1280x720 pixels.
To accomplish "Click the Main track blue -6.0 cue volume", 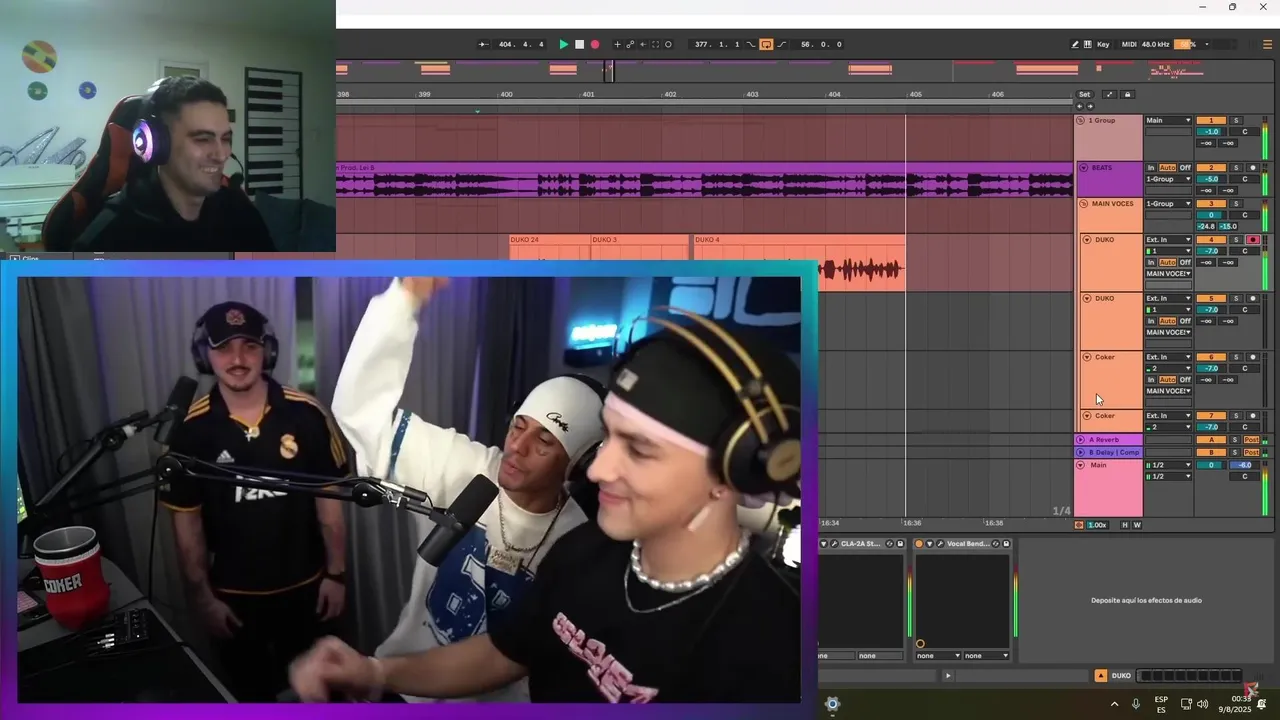I will [1244, 465].
